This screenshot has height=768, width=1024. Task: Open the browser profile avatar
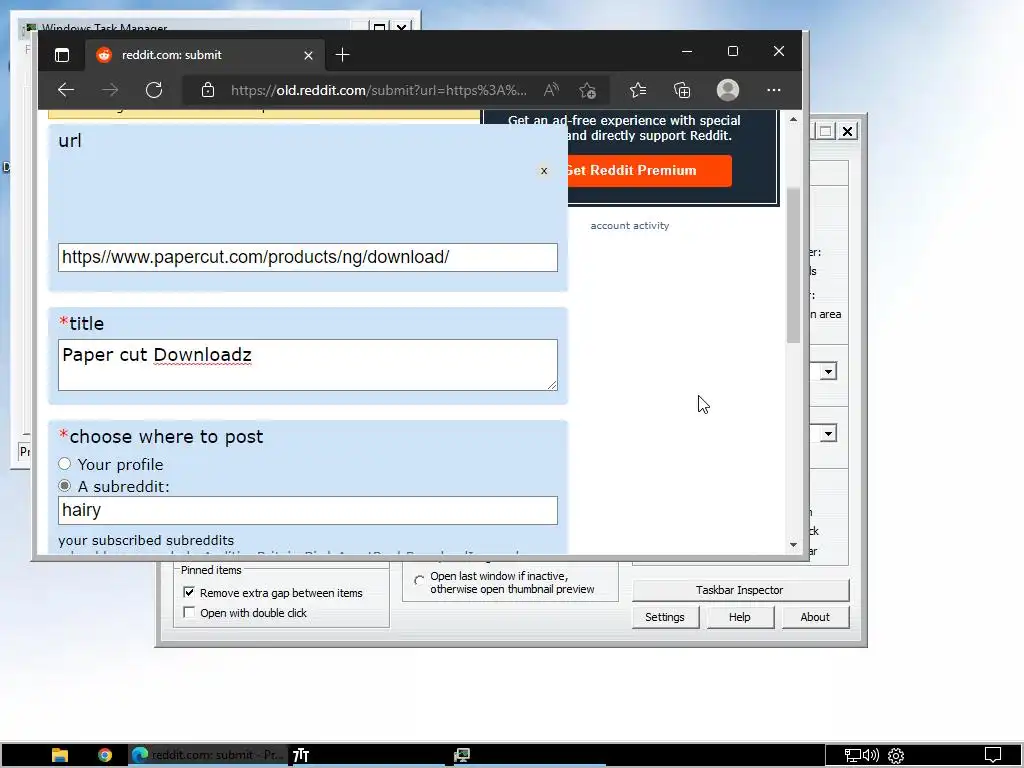[x=728, y=90]
